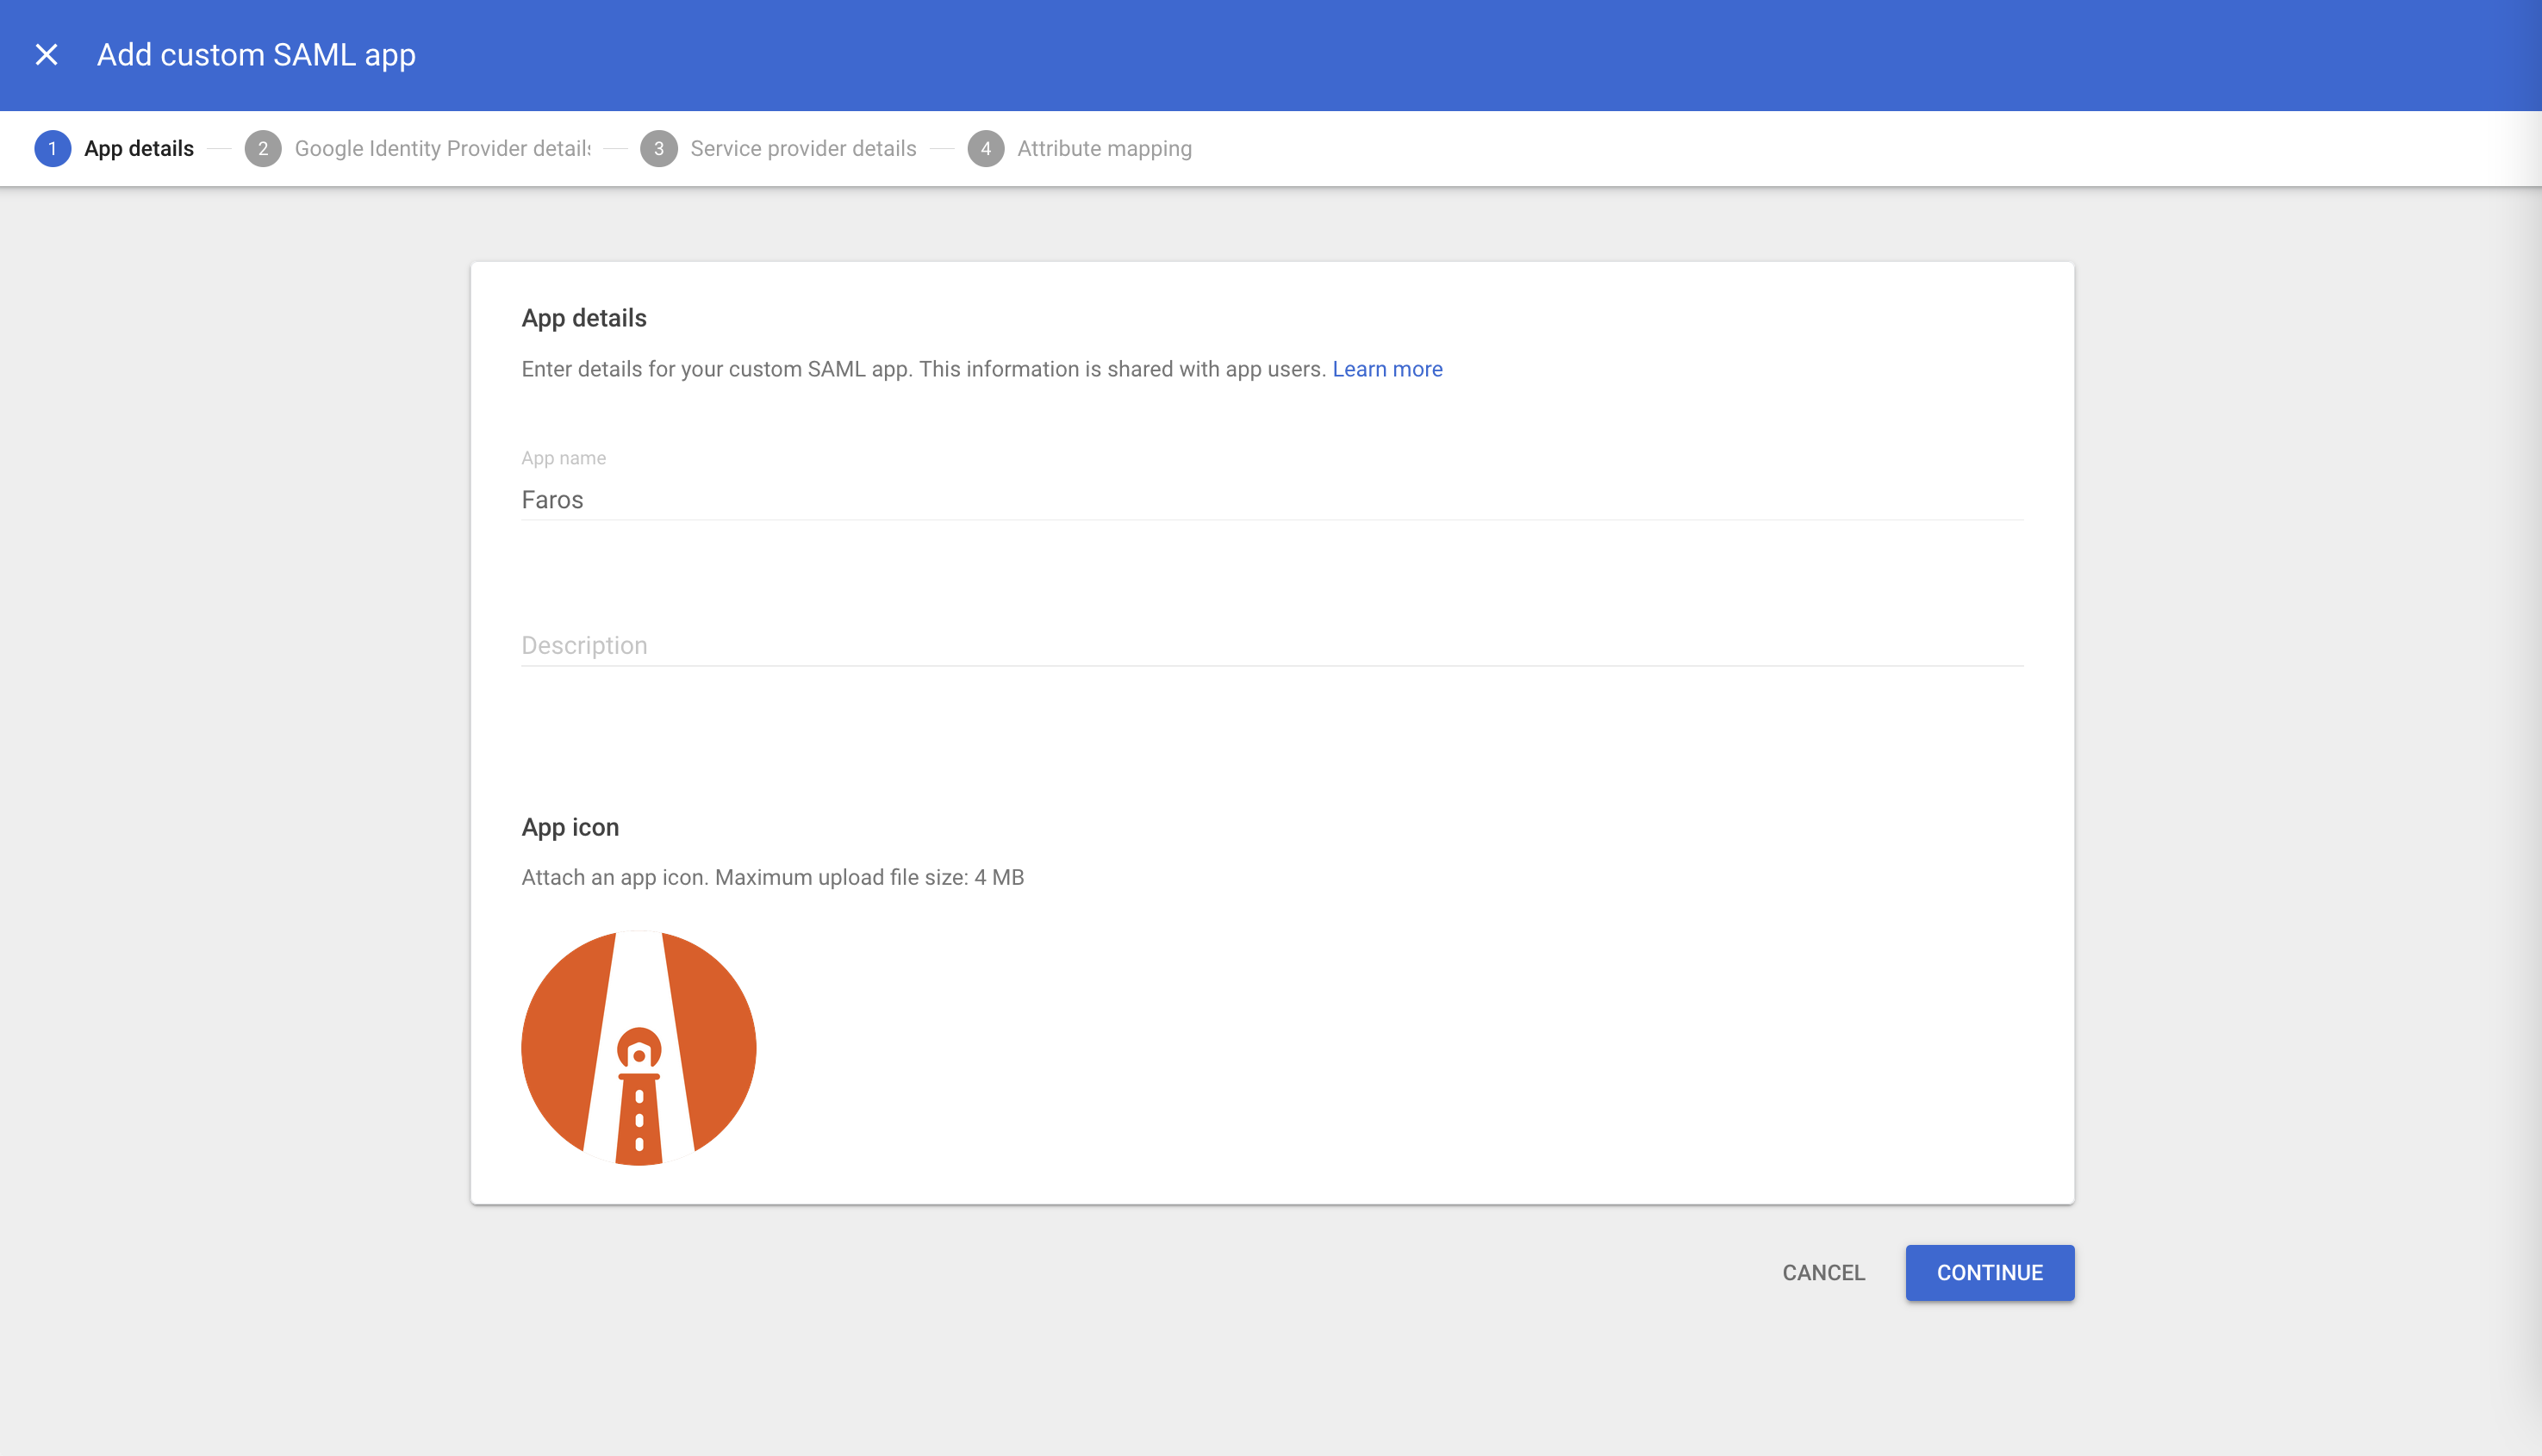Click into the Description input field
The image size is (2542, 1456).
click(x=1270, y=646)
